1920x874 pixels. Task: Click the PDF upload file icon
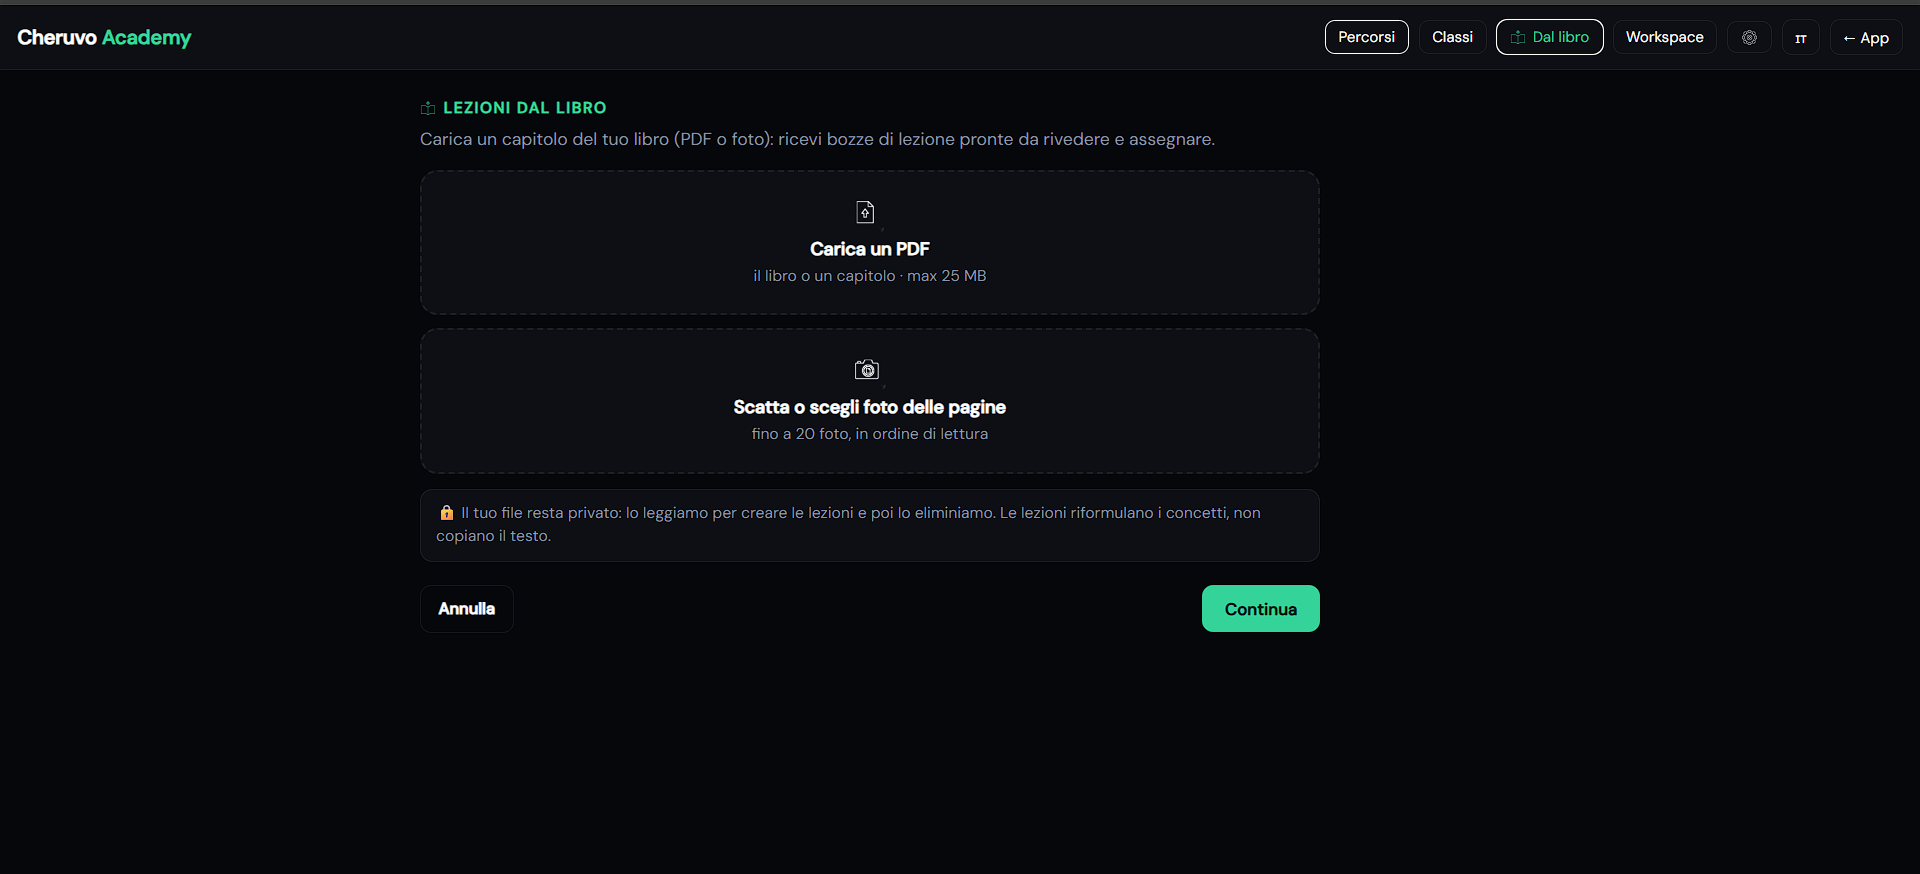(x=865, y=212)
